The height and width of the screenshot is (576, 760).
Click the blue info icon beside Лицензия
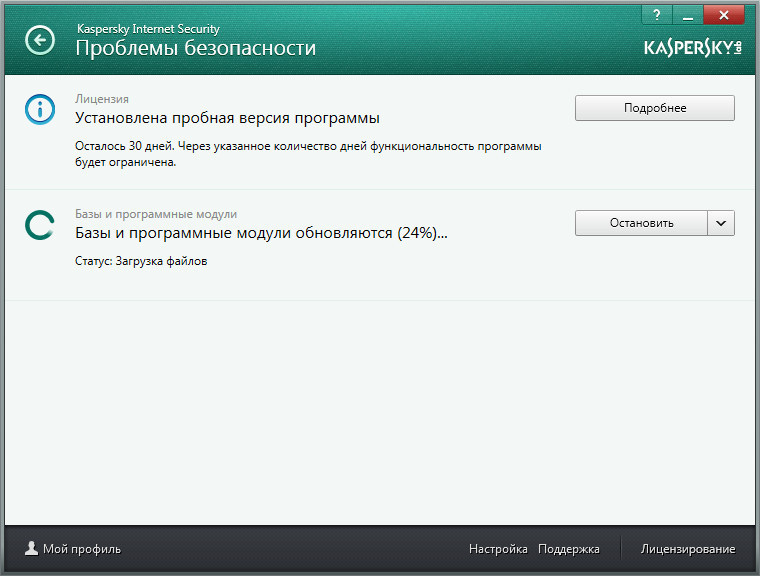pos(40,111)
